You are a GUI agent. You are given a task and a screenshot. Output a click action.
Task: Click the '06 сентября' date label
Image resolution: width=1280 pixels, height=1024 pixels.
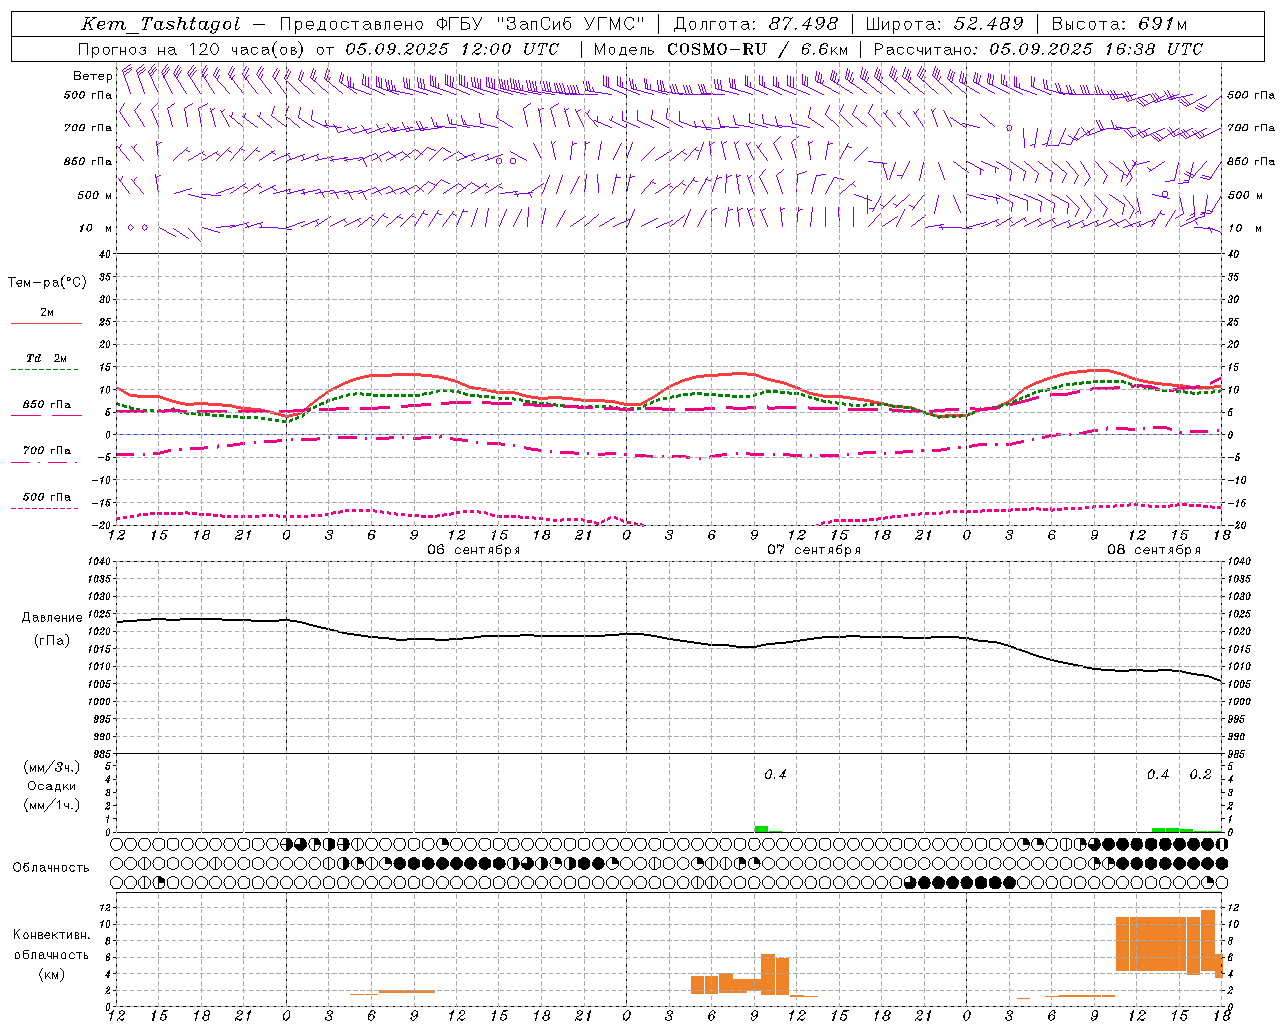coord(474,550)
